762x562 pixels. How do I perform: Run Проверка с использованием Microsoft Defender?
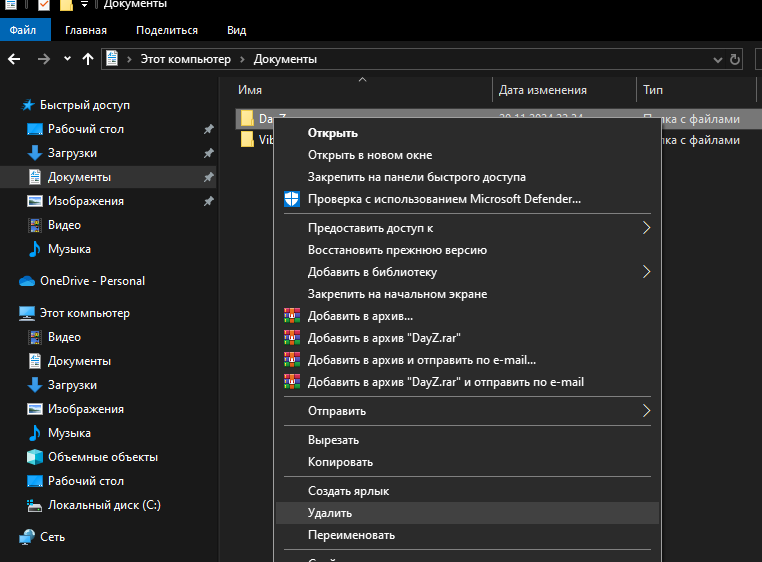tap(444, 199)
